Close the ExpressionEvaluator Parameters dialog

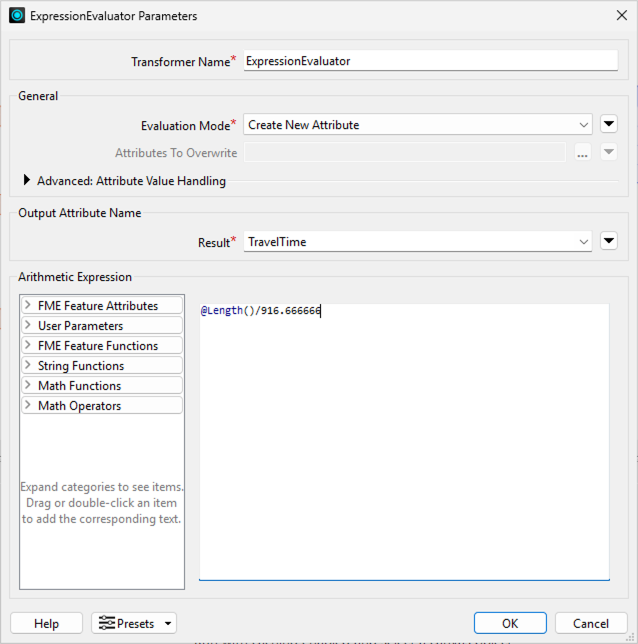click(x=622, y=16)
